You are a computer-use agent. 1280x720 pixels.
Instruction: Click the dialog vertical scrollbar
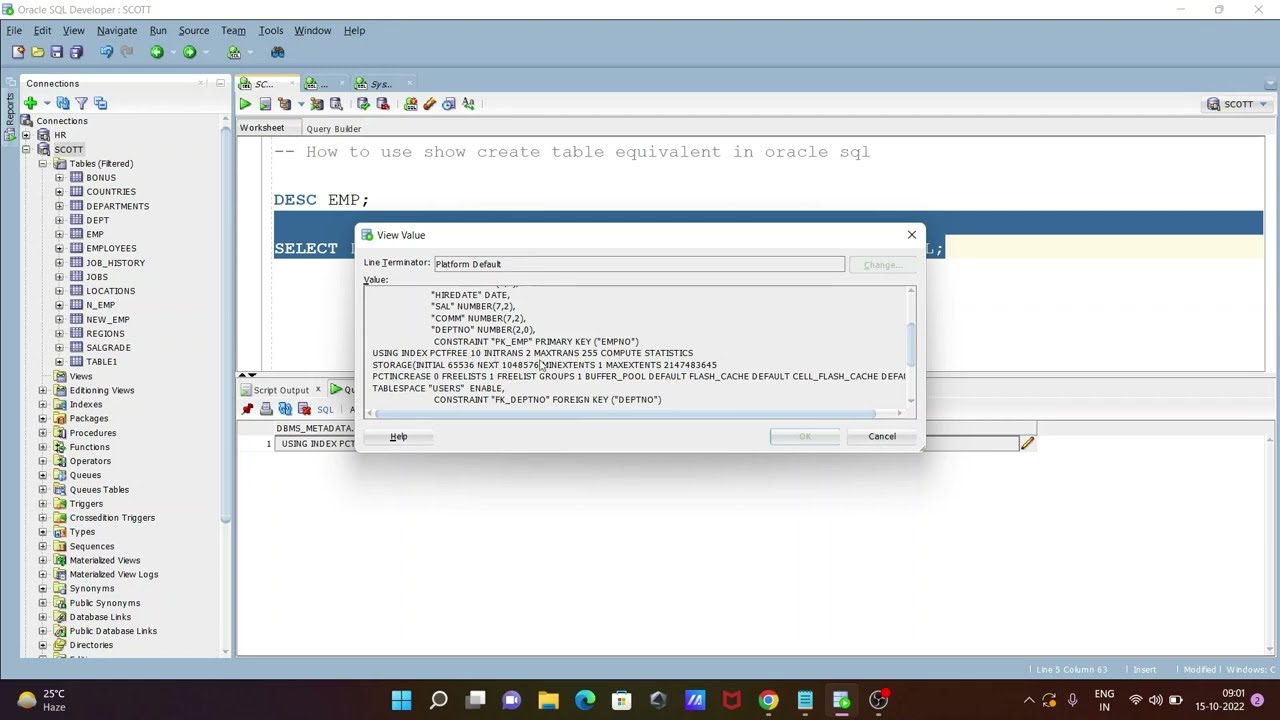[x=910, y=345]
